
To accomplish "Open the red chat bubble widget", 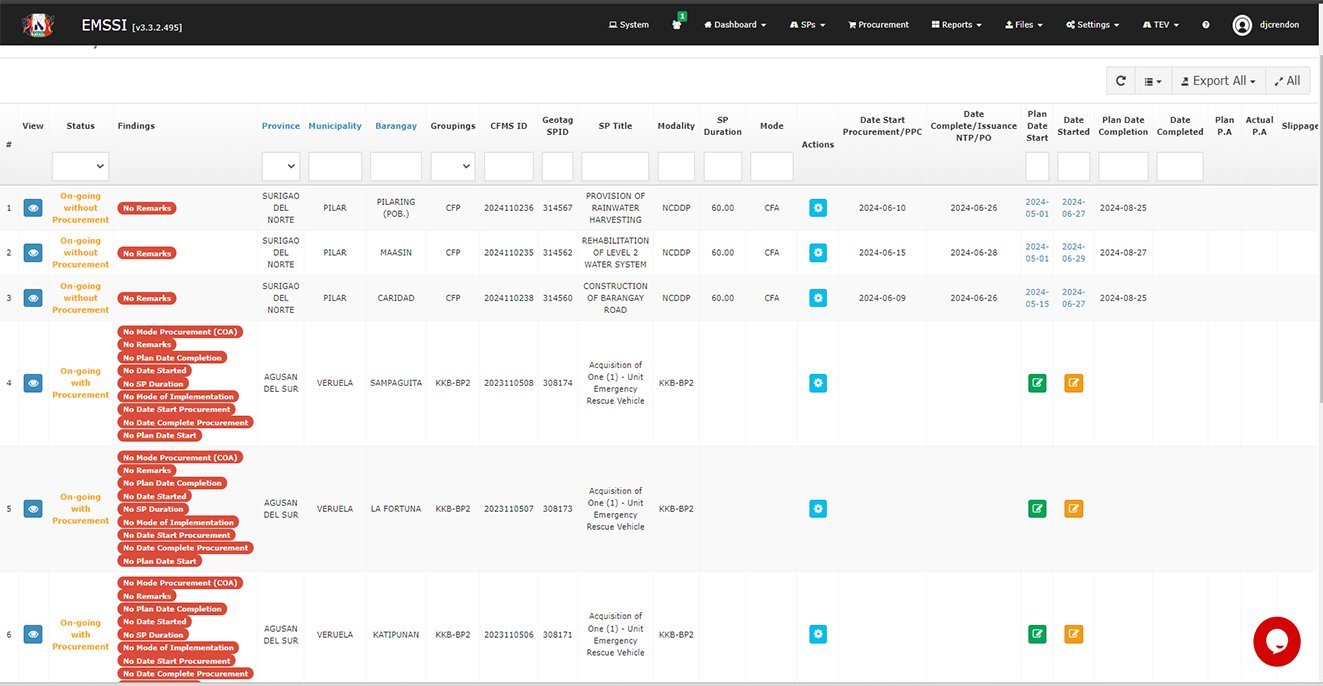I will 1276,641.
